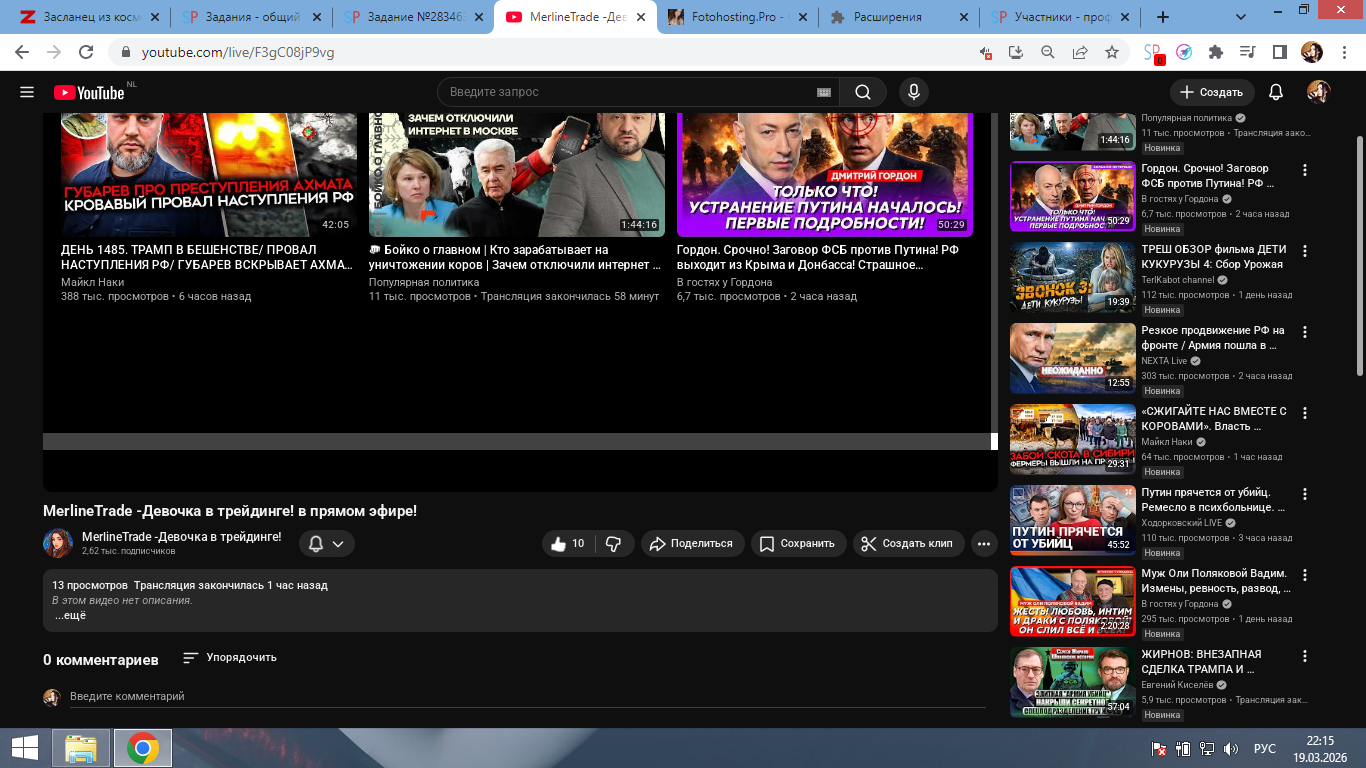Image resolution: width=1366 pixels, height=768 pixels.
Task: Bookmark this page with star icon
Action: click(x=1112, y=52)
